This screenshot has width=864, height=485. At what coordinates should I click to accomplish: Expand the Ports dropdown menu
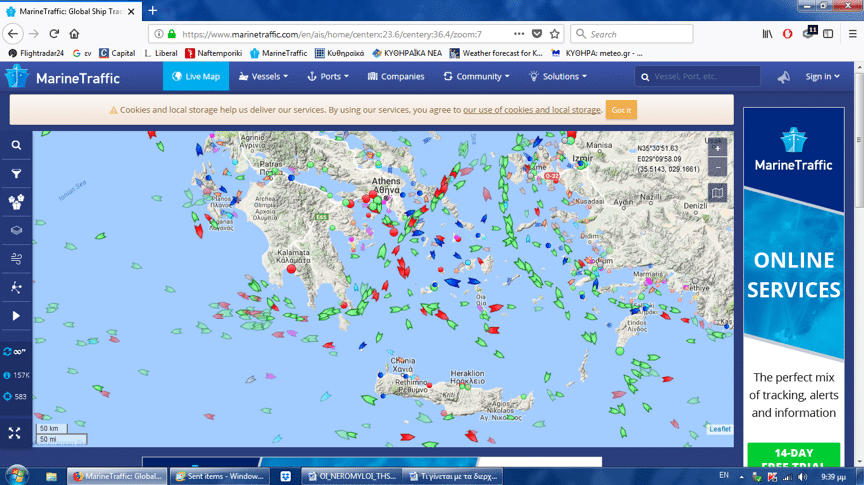point(328,76)
